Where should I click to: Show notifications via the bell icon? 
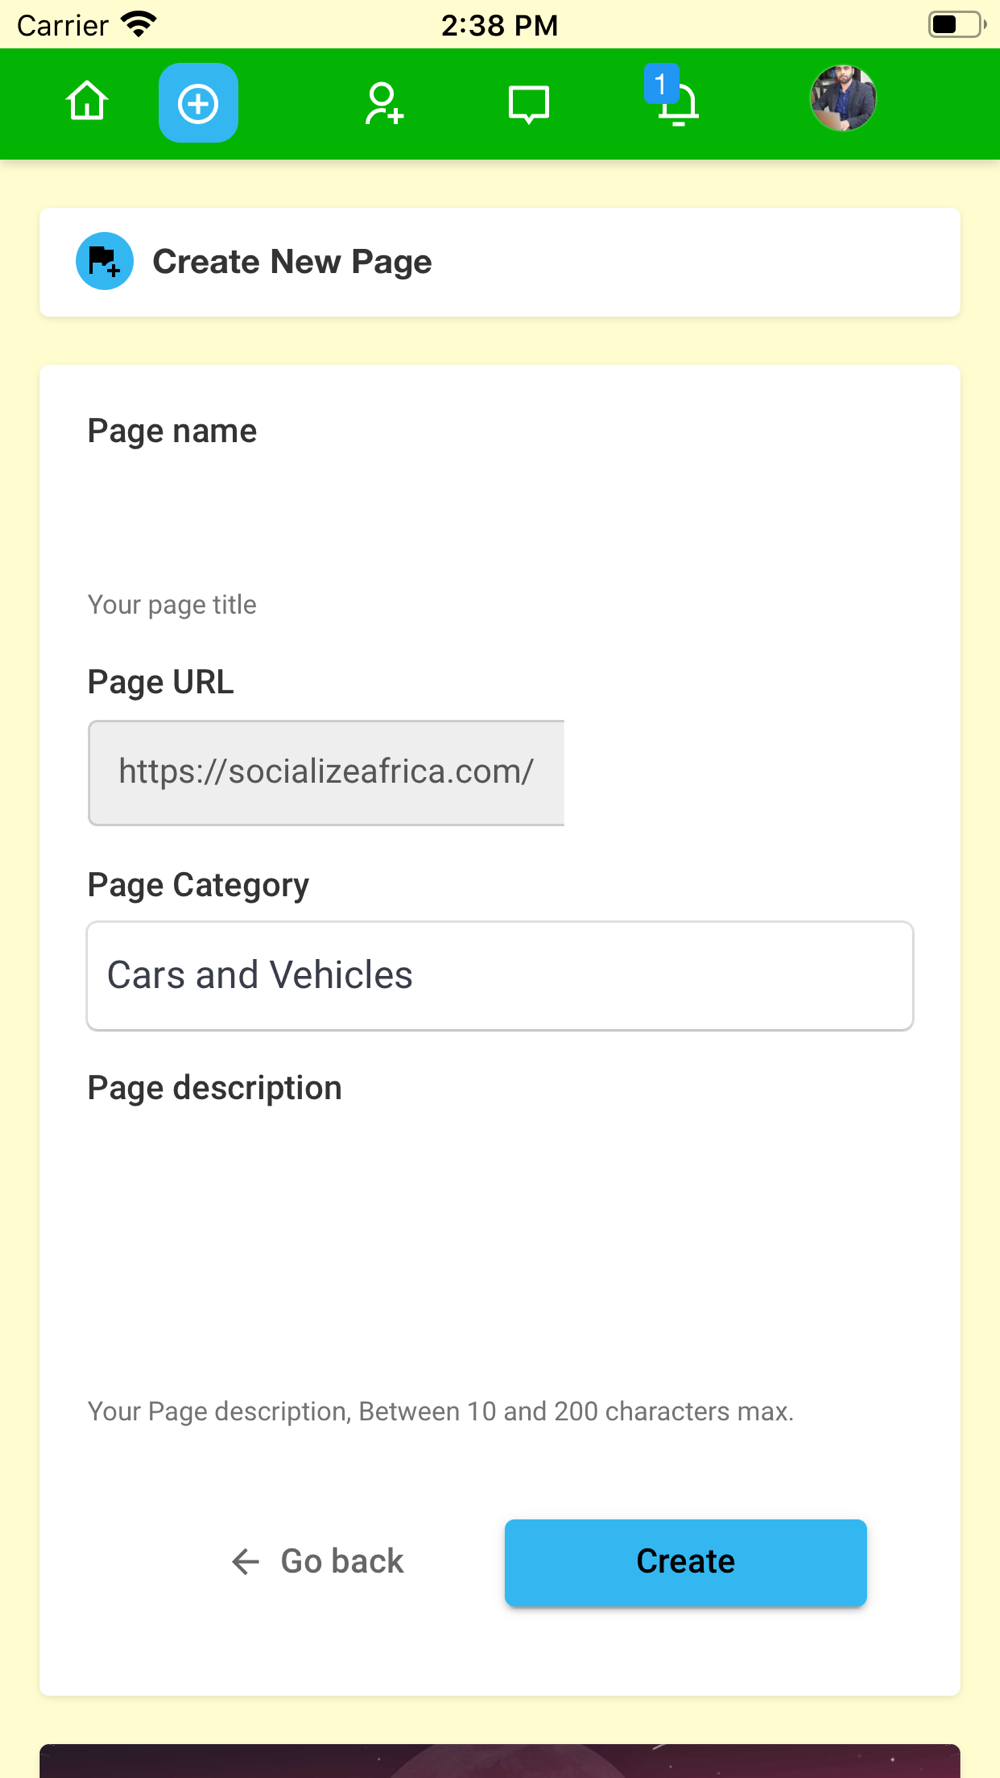point(676,102)
